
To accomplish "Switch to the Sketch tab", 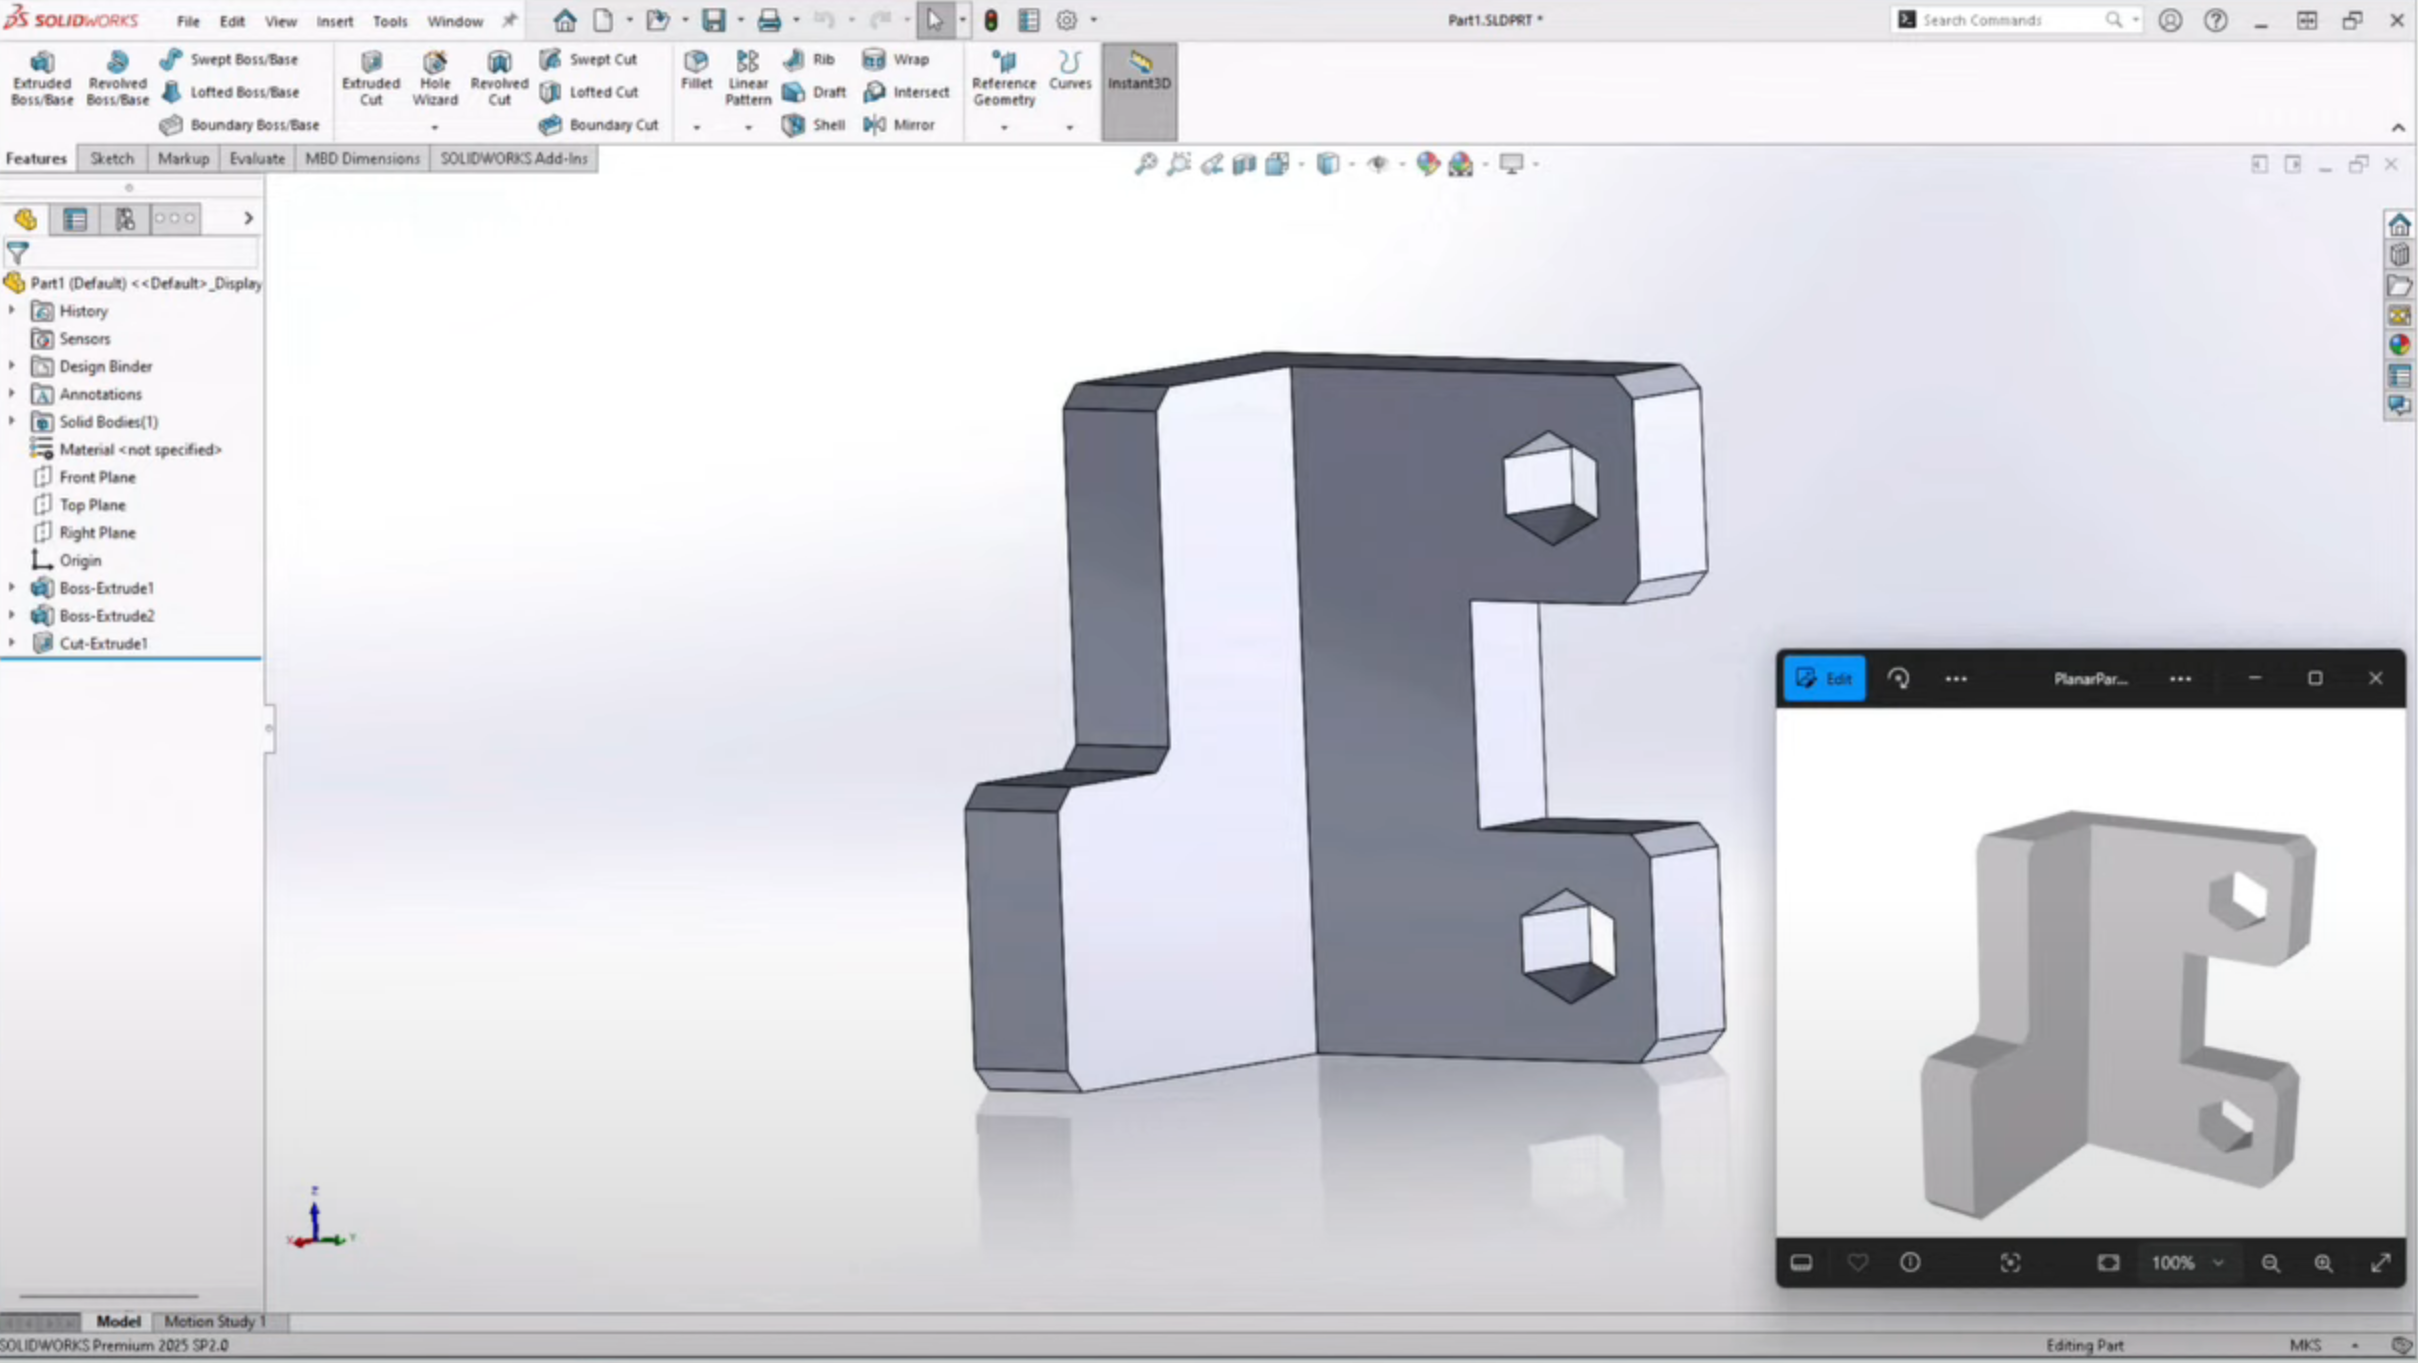I will tap(111, 159).
